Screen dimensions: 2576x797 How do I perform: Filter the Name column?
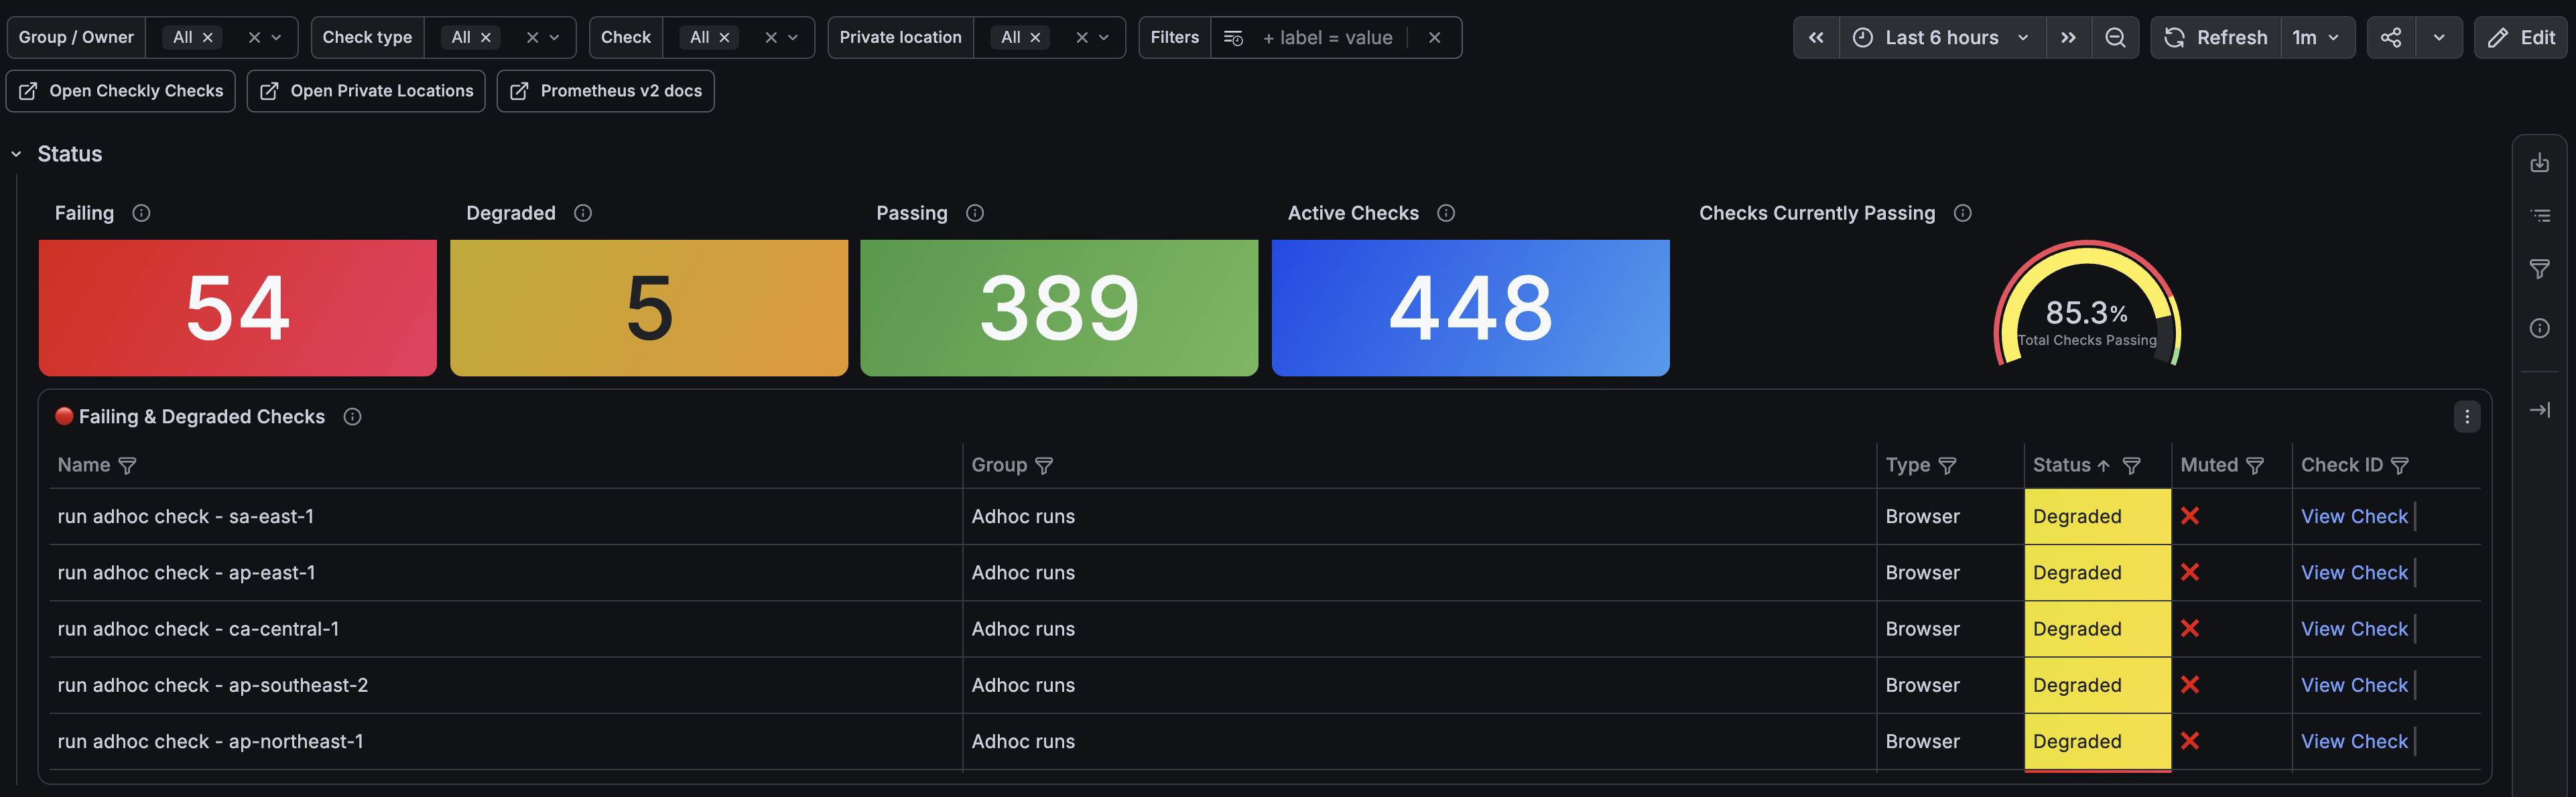127,466
